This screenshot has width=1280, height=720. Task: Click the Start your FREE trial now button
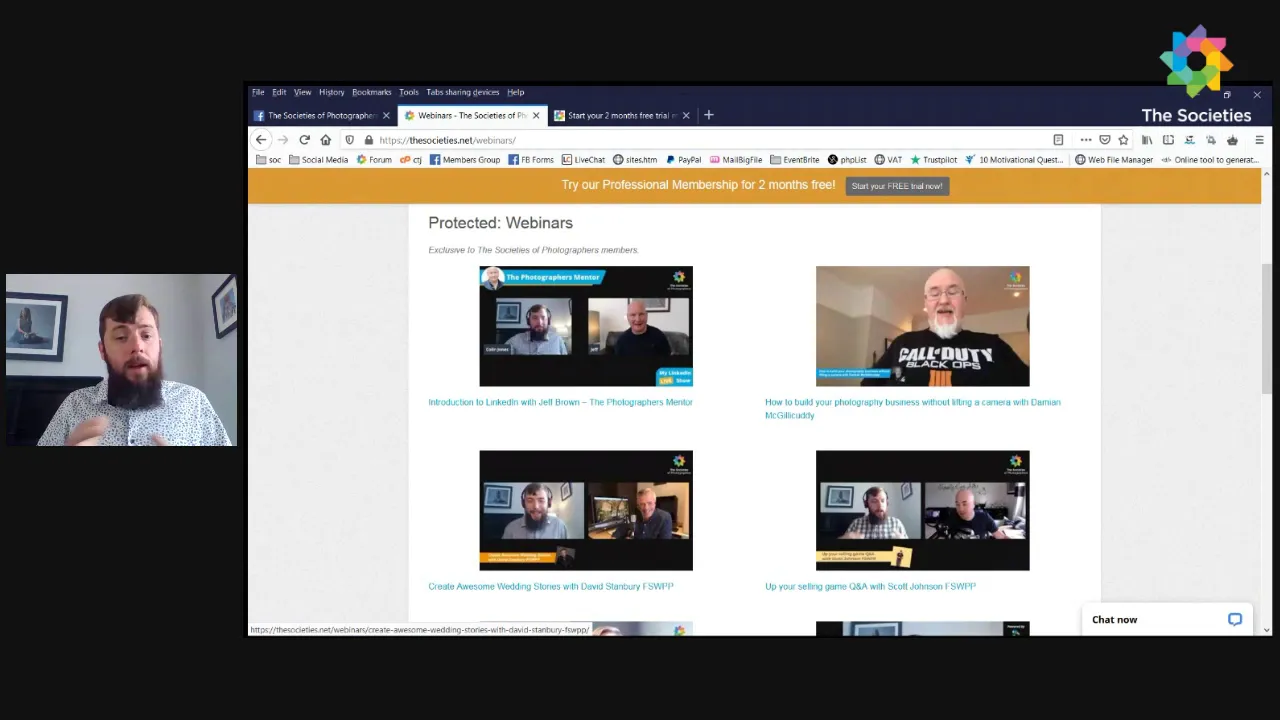[x=897, y=186]
